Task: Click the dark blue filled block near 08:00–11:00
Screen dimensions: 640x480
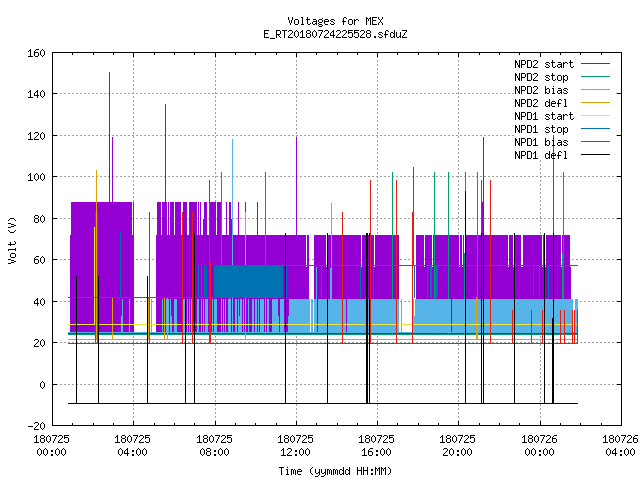Action: point(249,282)
